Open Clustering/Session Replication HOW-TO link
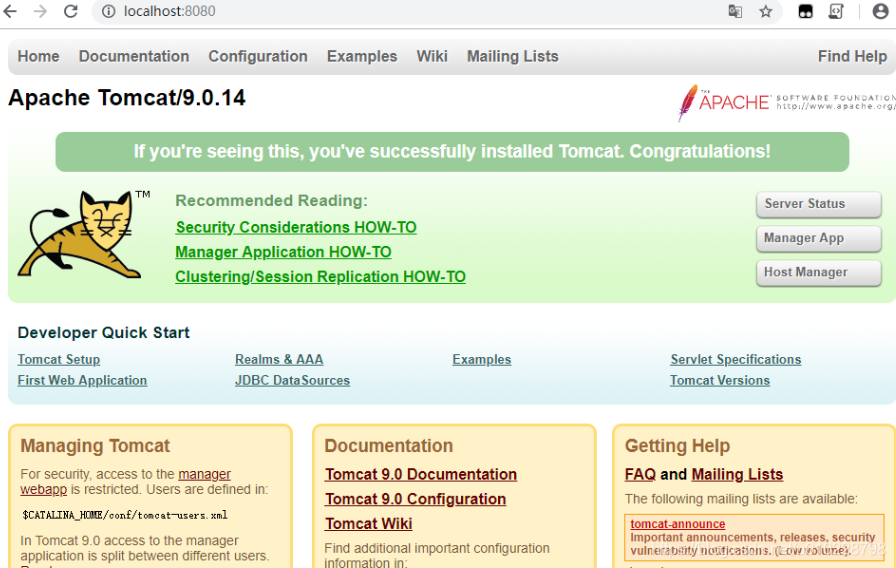This screenshot has height=568, width=896. 320,277
